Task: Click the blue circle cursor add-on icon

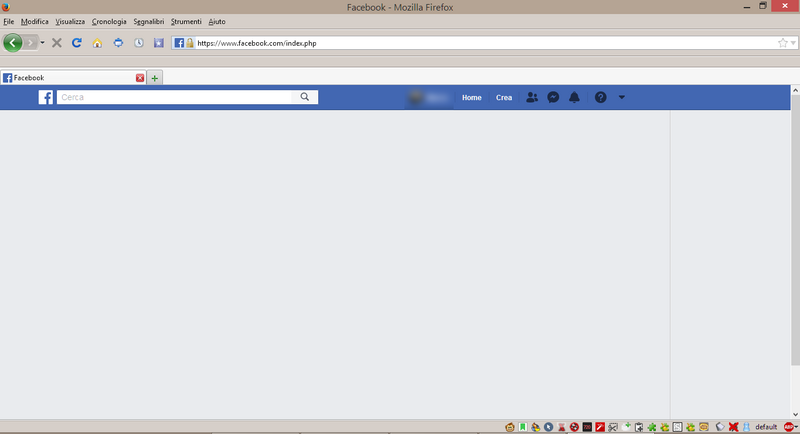Action: coord(548,427)
